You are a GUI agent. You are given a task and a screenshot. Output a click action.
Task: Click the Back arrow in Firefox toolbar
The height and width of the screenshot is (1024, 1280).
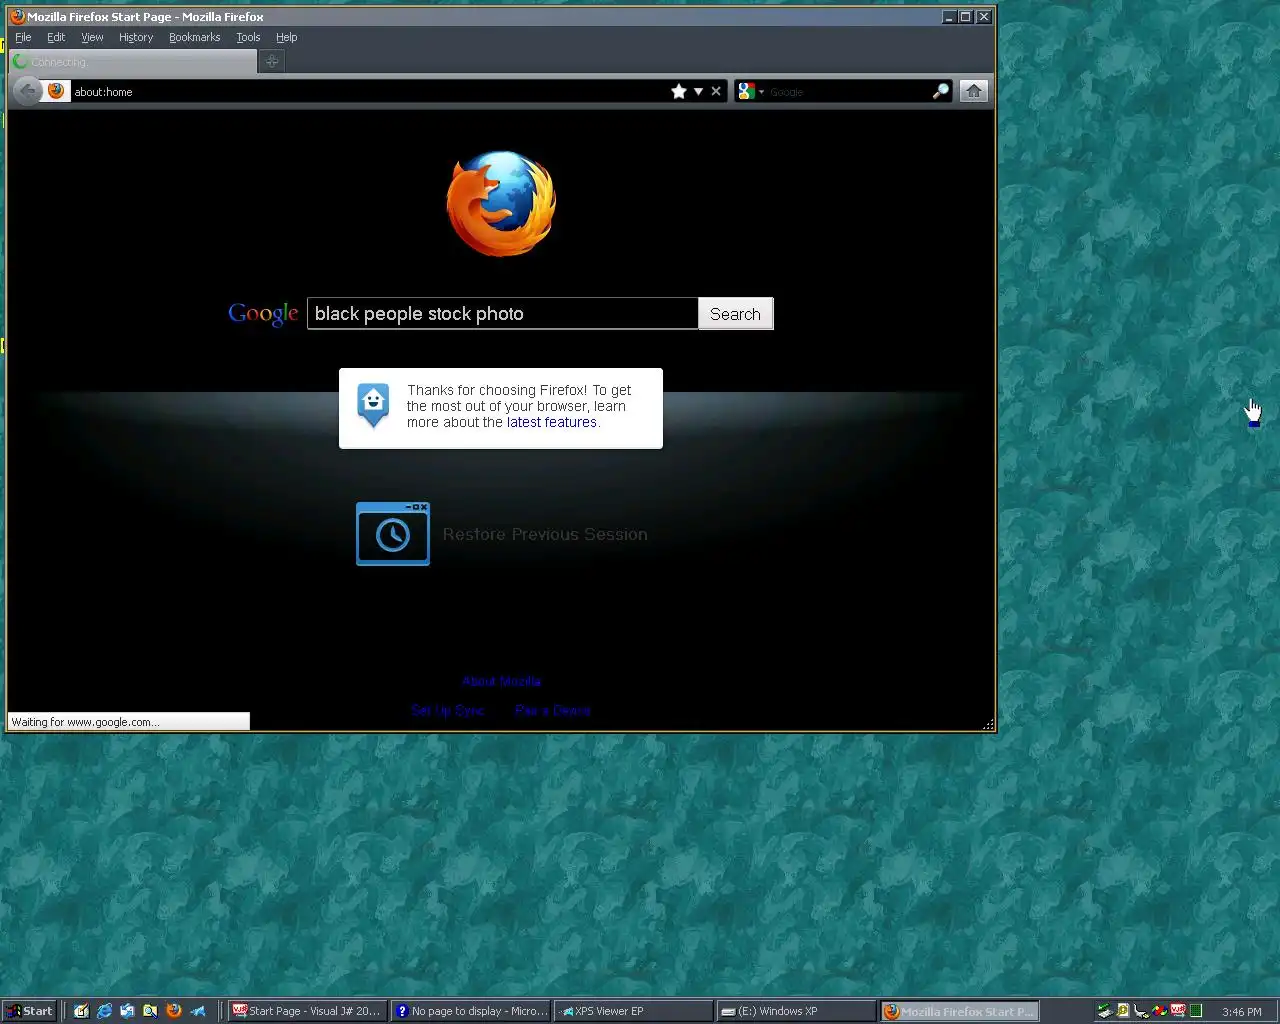coord(27,91)
